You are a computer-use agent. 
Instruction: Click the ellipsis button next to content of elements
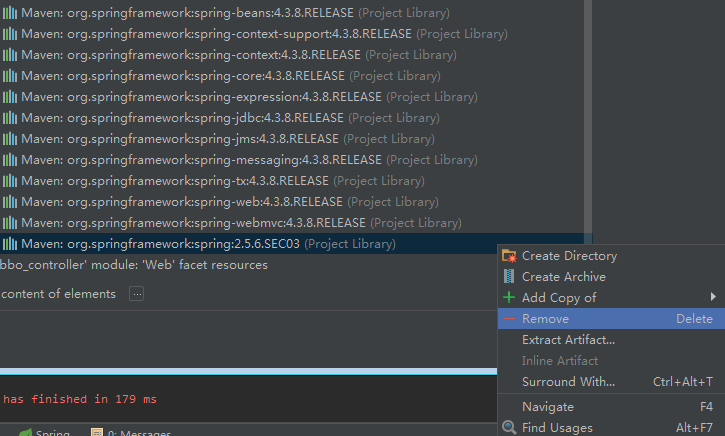136,294
